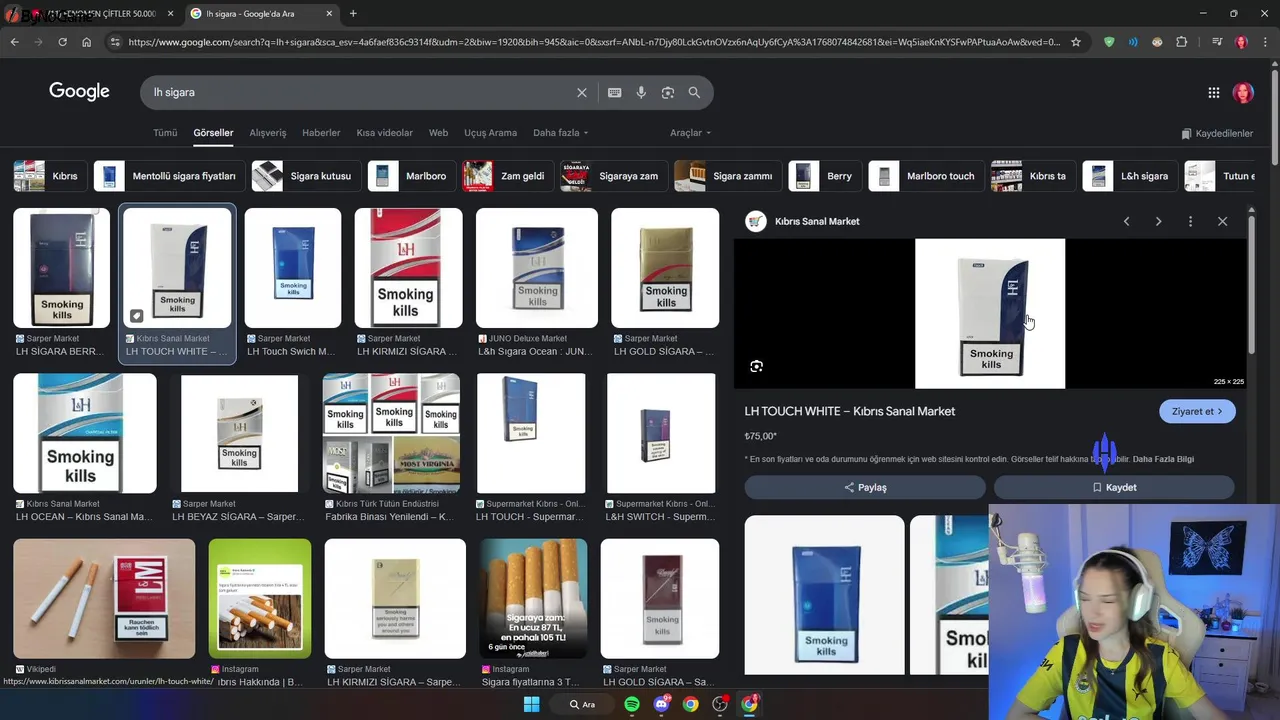Clear the Google search box text

pyautogui.click(x=582, y=92)
